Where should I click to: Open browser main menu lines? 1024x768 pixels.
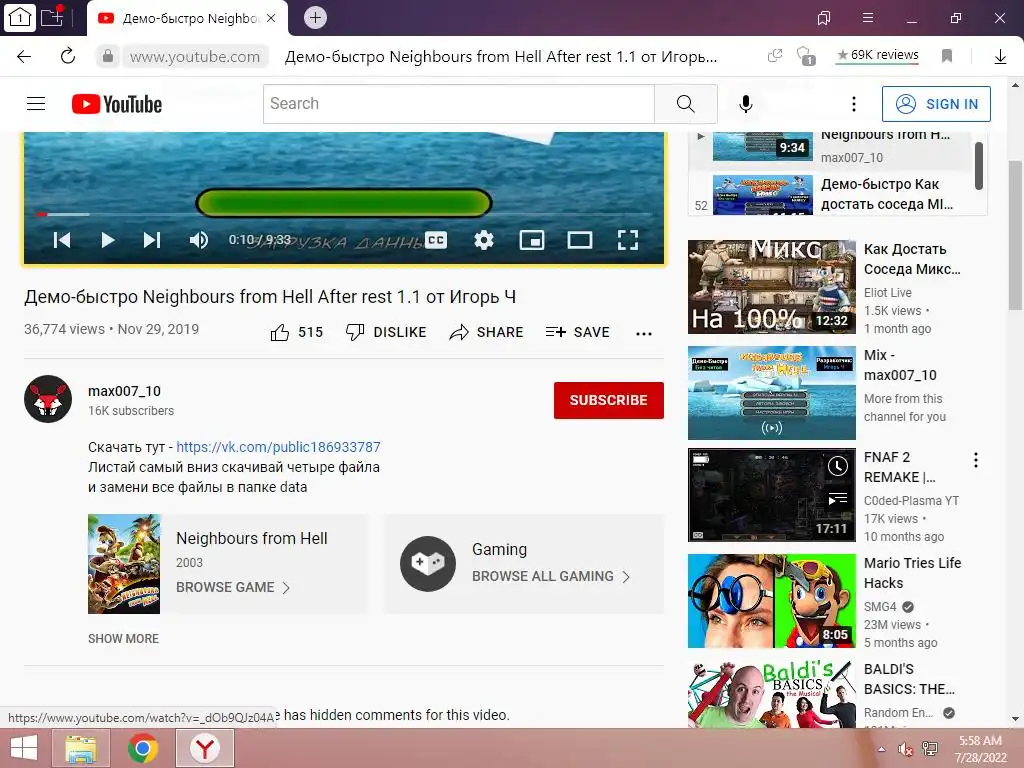click(x=868, y=18)
